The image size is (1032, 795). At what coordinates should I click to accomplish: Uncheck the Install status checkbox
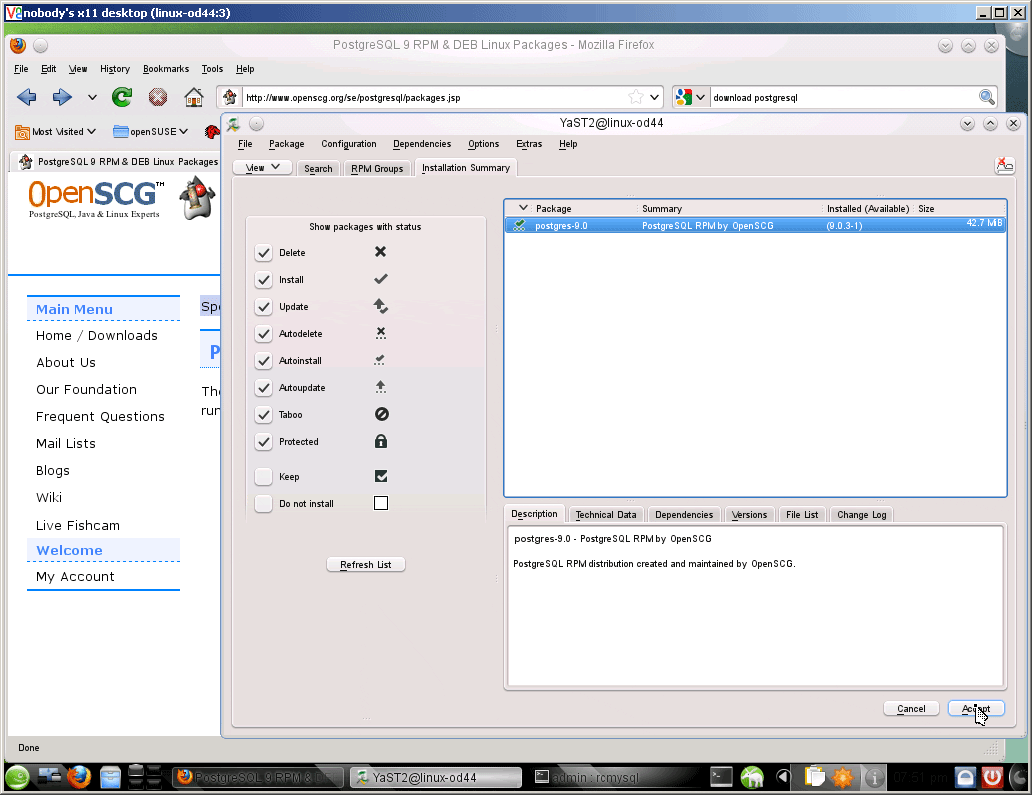click(x=263, y=280)
